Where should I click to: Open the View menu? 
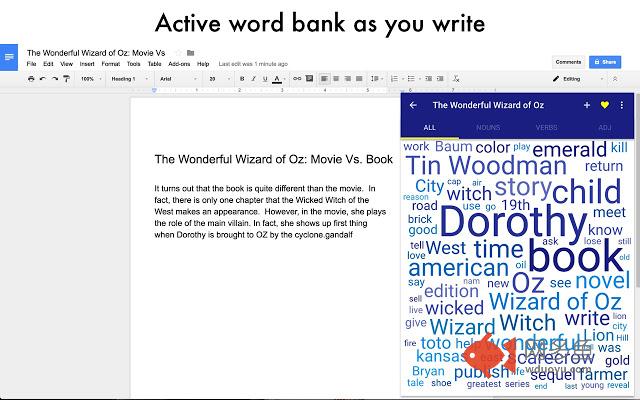(x=67, y=64)
